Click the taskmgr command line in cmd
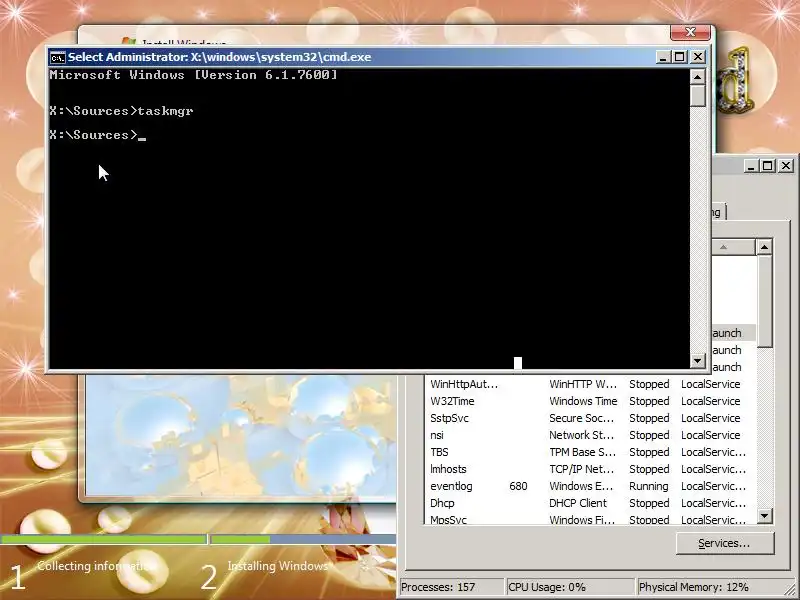 121,111
